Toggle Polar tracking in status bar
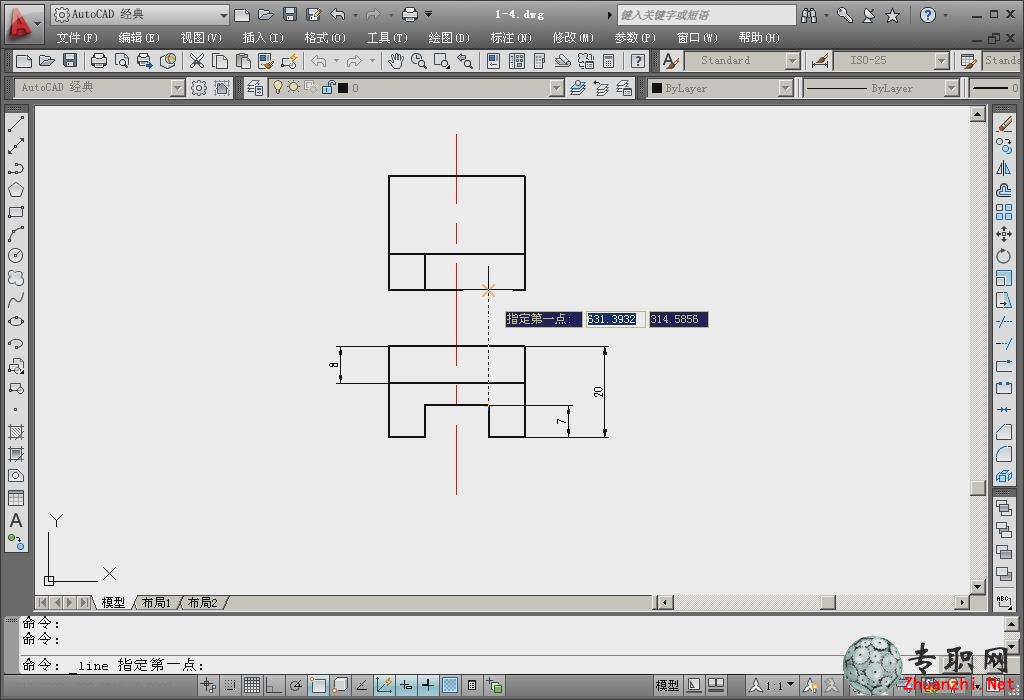 [x=296, y=685]
